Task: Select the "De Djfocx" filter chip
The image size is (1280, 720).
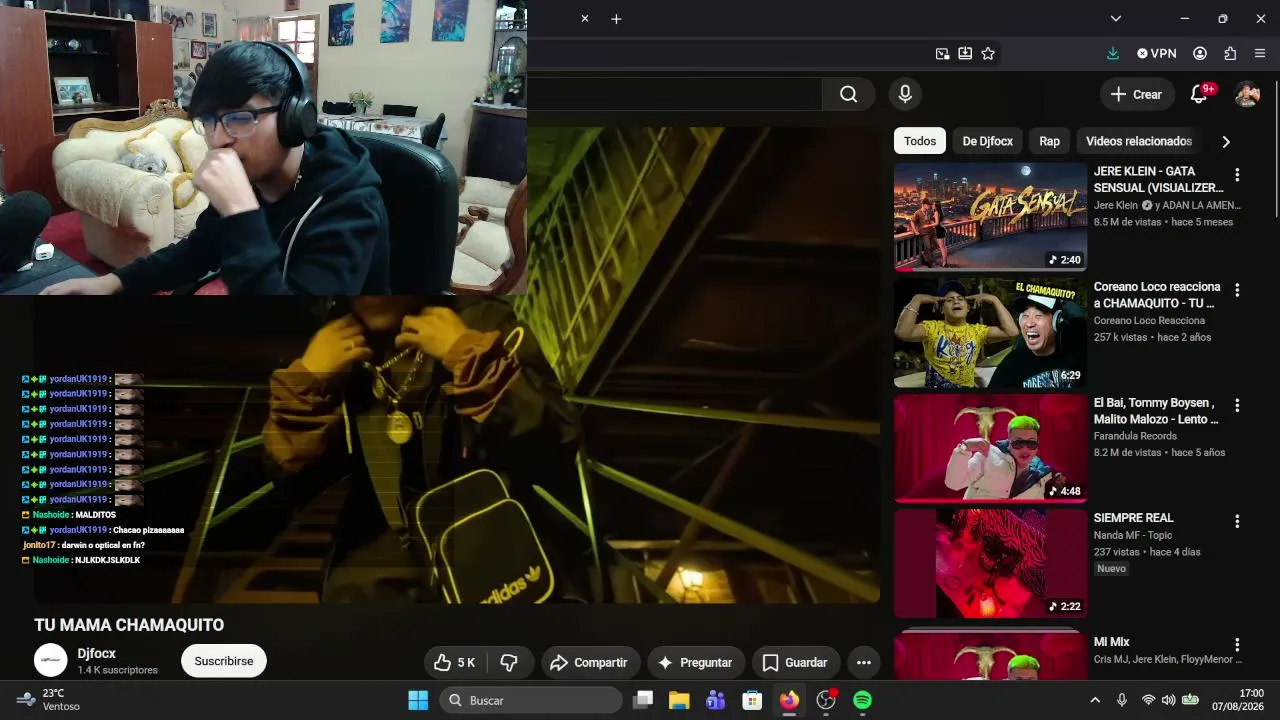Action: coord(988,141)
